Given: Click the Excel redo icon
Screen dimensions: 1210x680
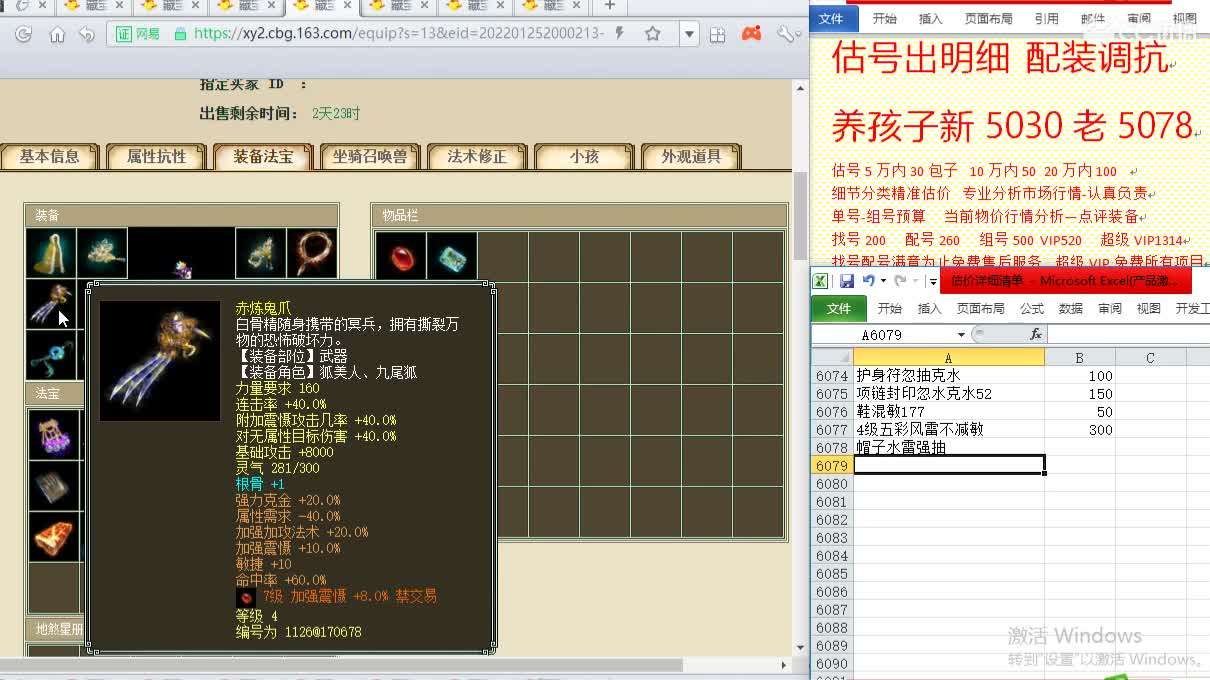Looking at the screenshot, I should (x=900, y=281).
